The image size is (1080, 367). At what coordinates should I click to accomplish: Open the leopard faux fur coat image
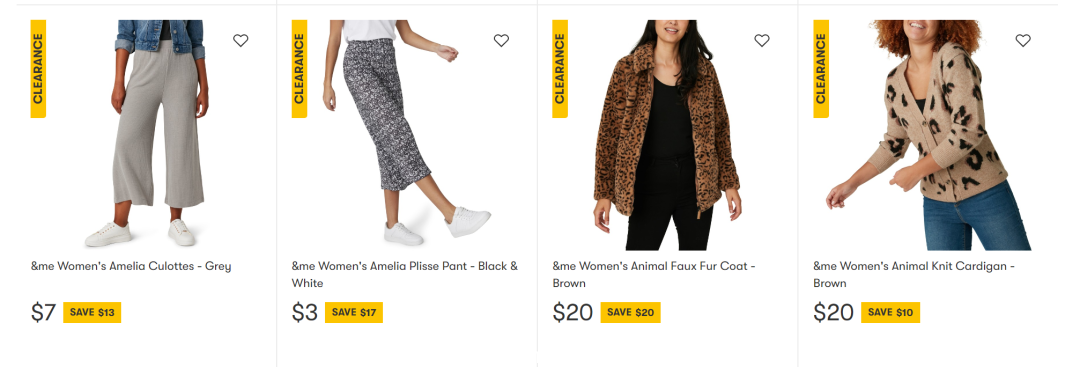[667, 135]
